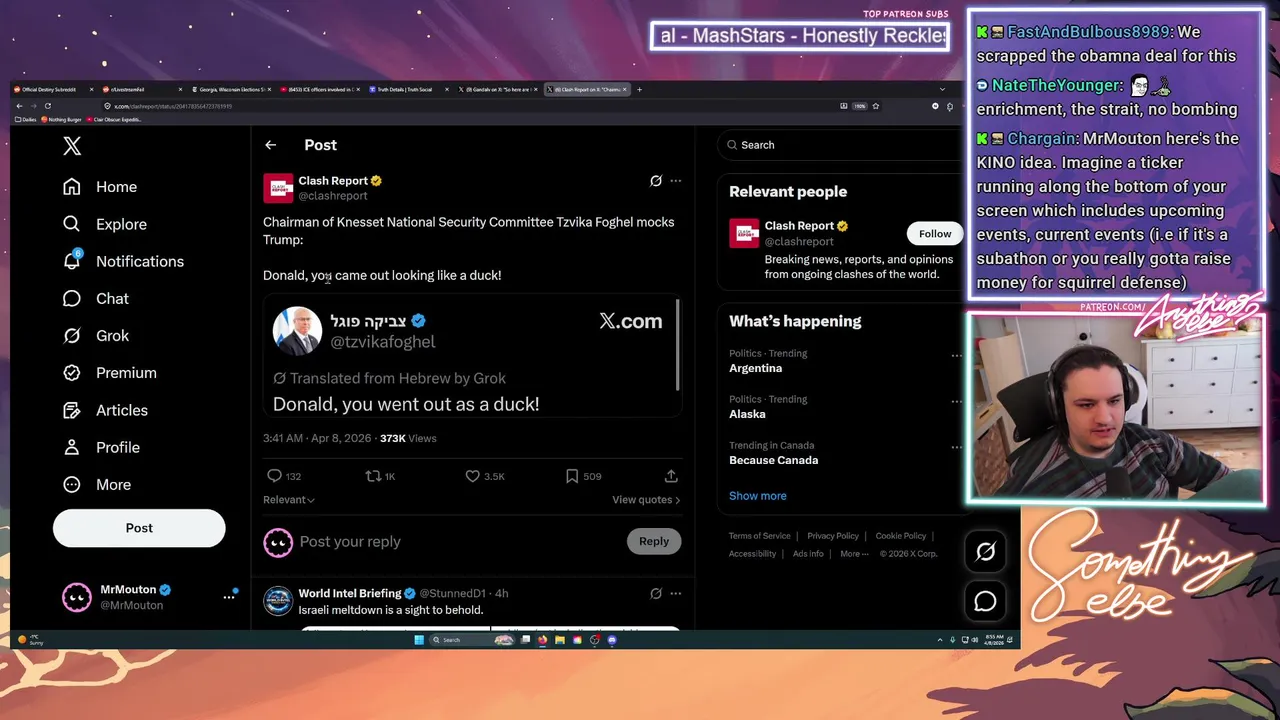
Task: Open options for Argentina trending topic
Action: (x=956, y=356)
